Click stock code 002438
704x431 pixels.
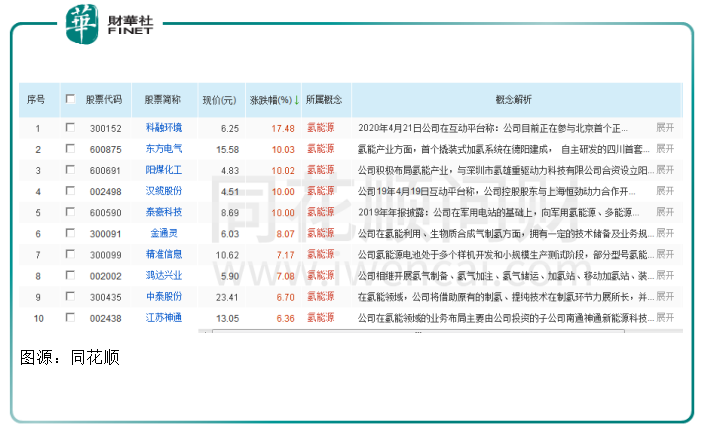click(106, 318)
